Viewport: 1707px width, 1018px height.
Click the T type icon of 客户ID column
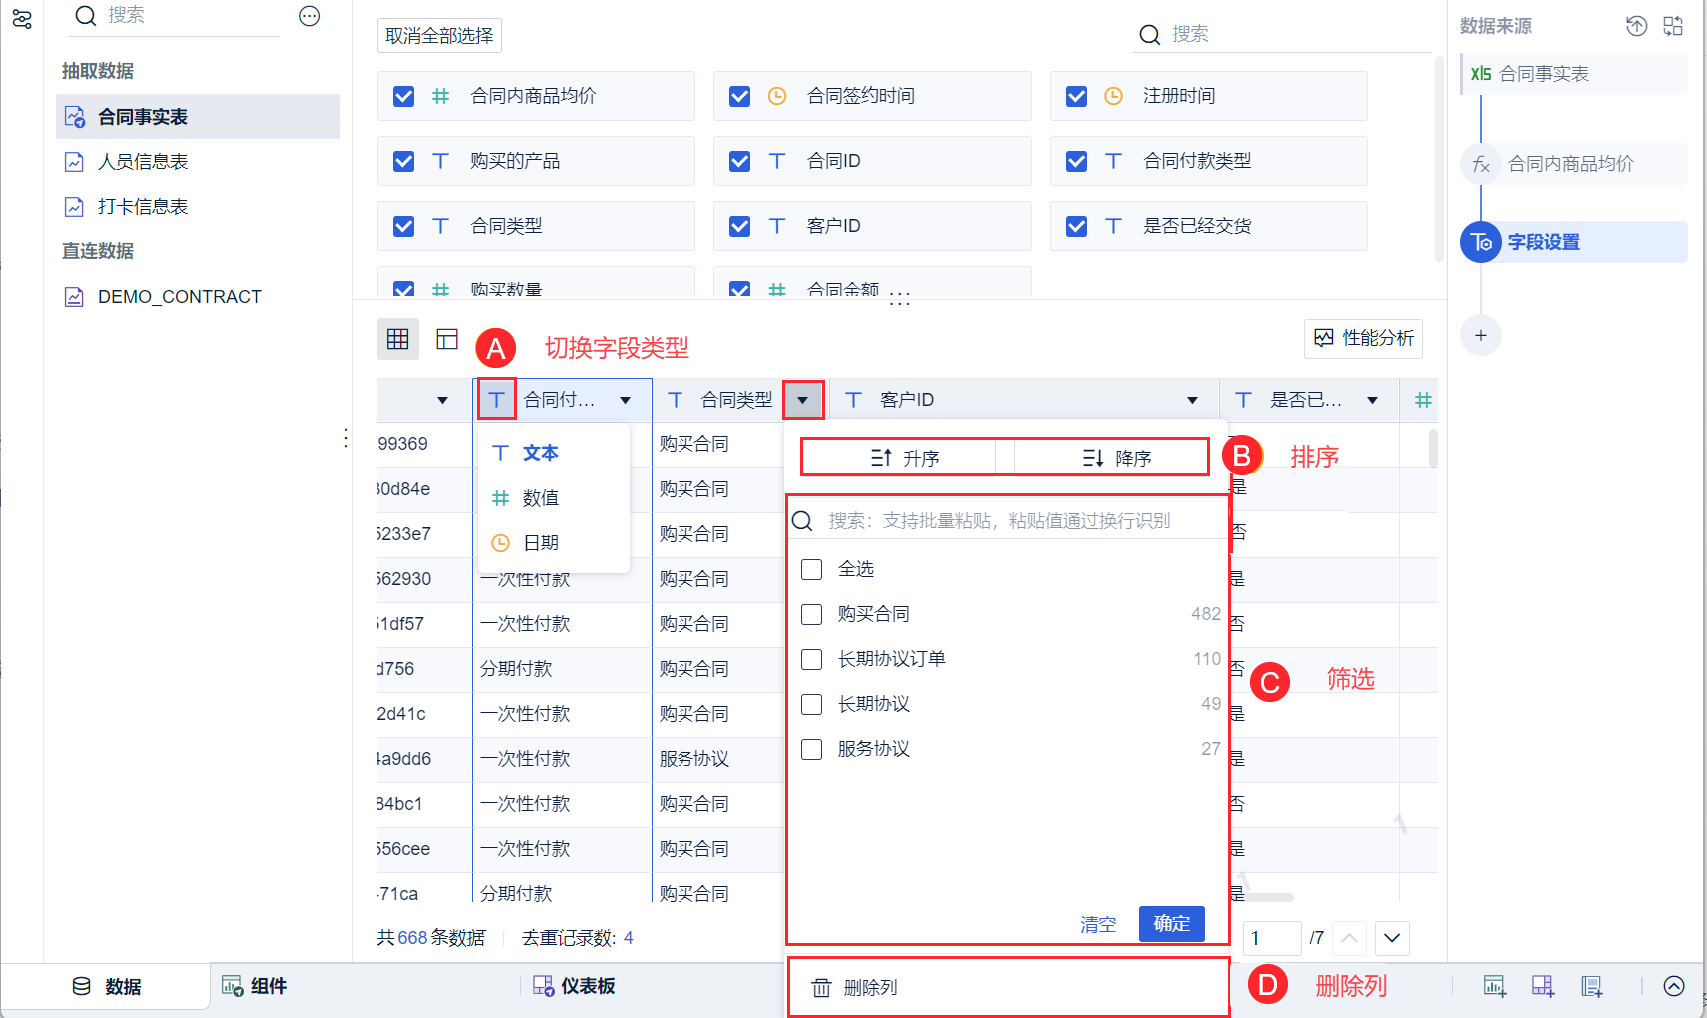tap(853, 400)
